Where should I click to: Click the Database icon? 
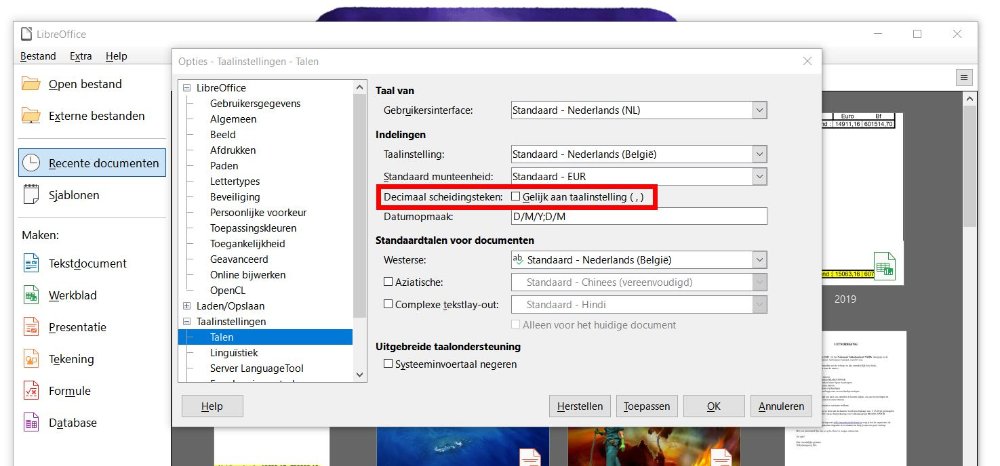[x=31, y=423]
